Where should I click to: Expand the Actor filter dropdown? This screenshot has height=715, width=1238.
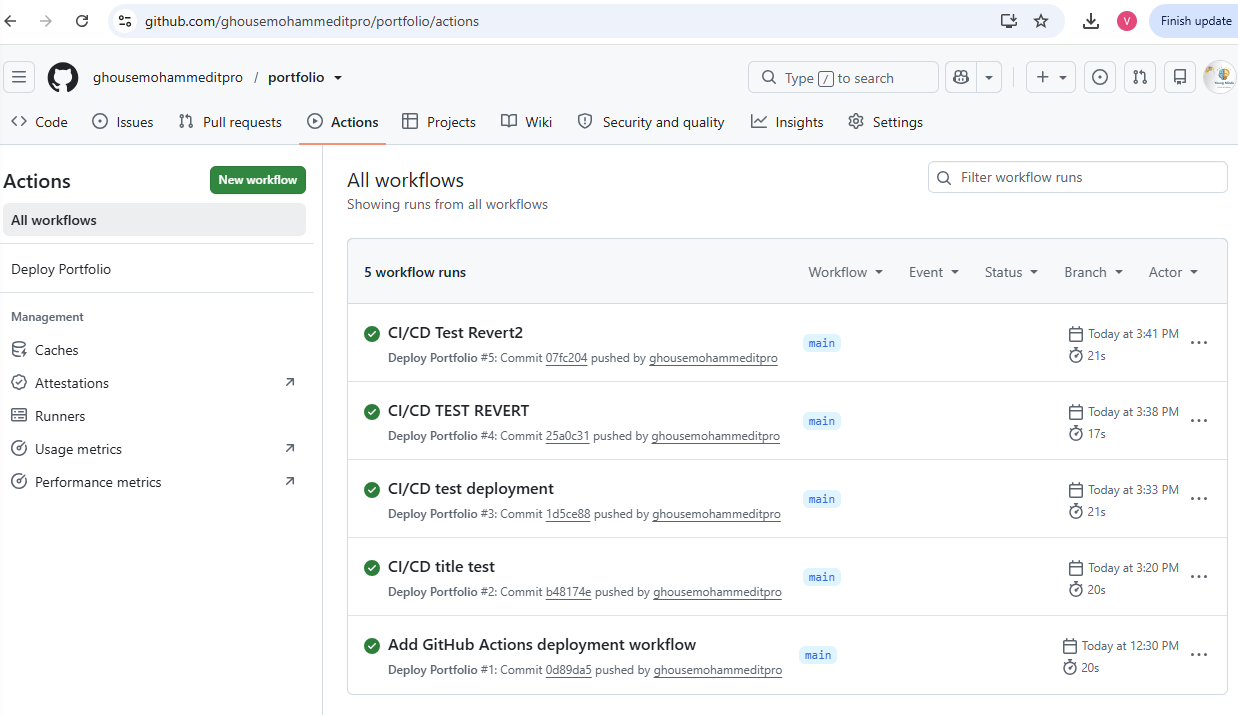[x=1173, y=272]
